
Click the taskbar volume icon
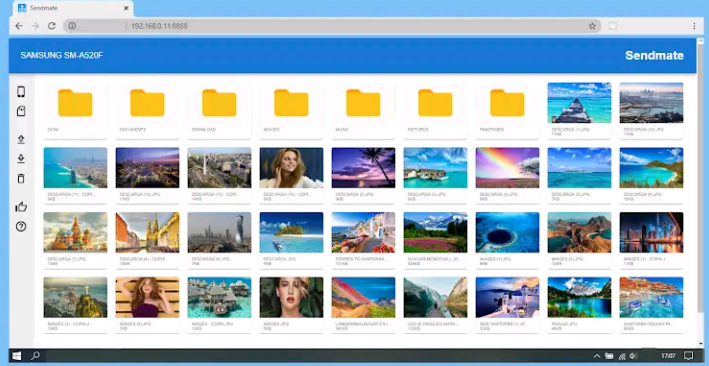634,356
